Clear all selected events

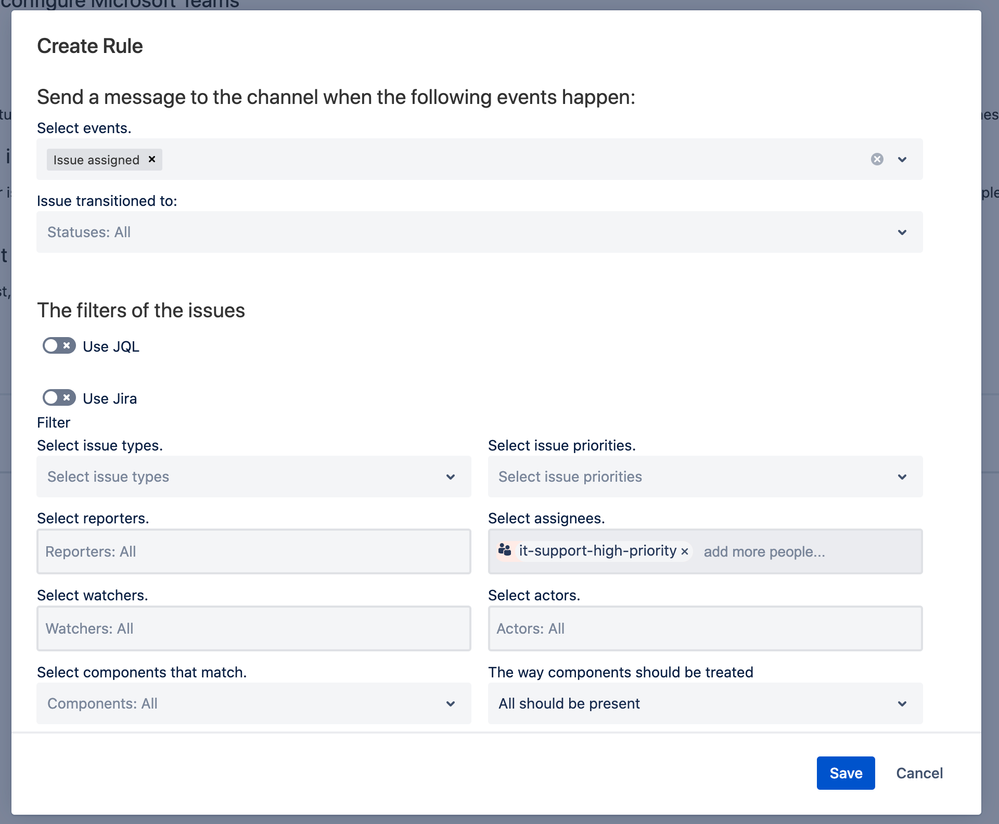tap(877, 159)
